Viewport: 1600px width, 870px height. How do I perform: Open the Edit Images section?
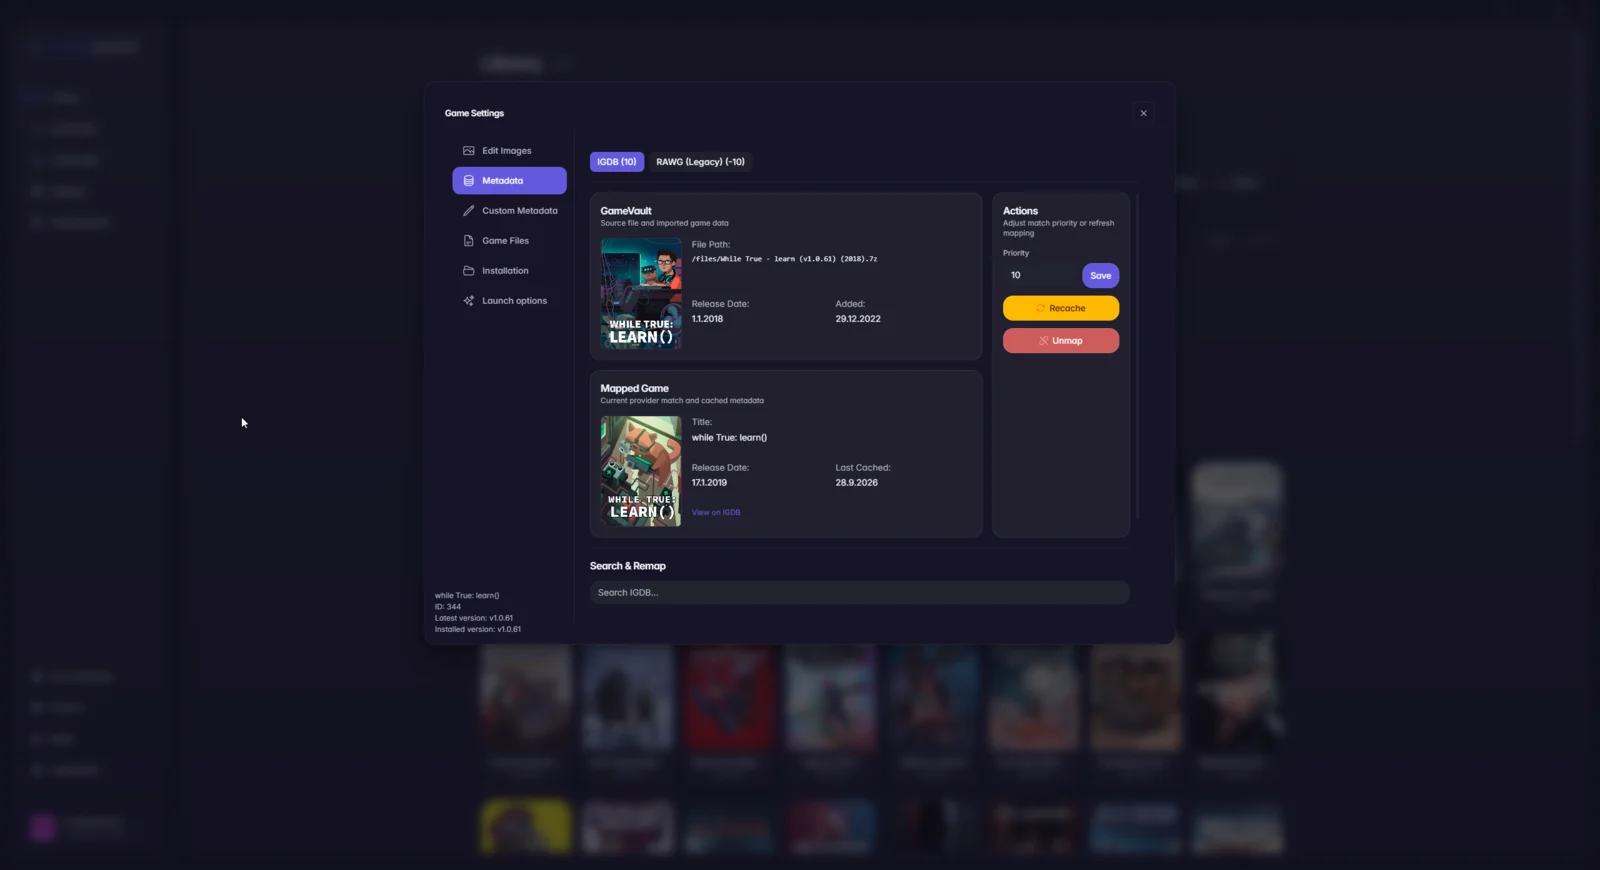[509, 151]
